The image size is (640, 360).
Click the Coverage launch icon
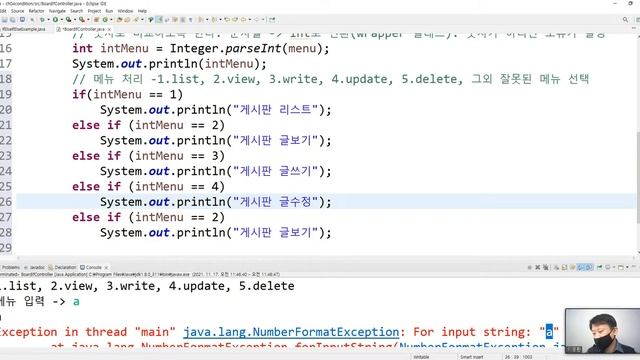(68, 20)
